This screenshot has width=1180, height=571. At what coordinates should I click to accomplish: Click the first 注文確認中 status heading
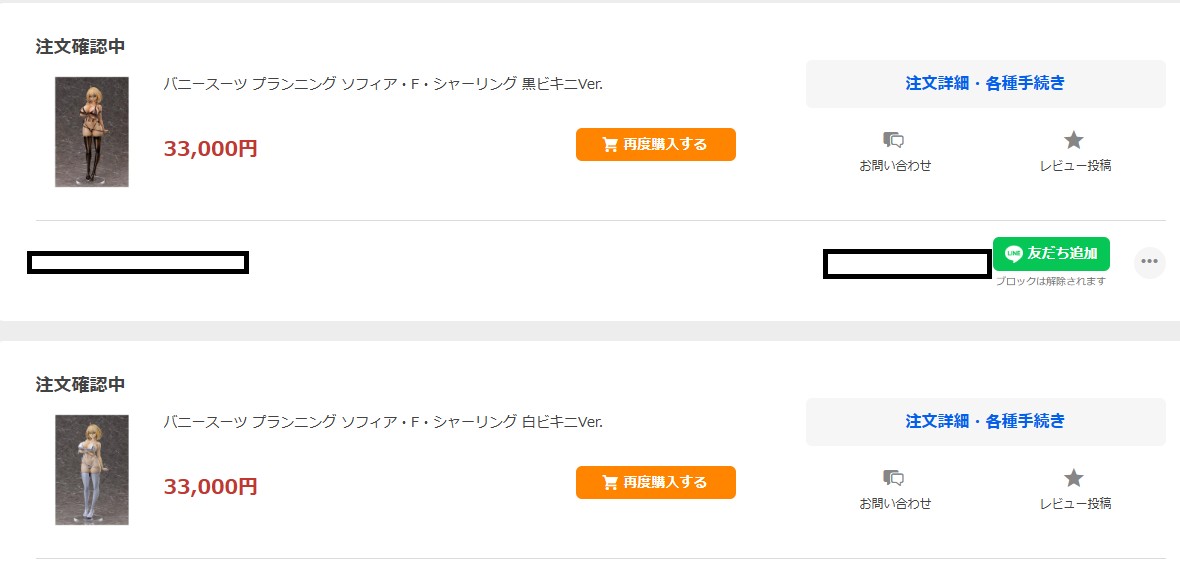[x=80, y=47]
